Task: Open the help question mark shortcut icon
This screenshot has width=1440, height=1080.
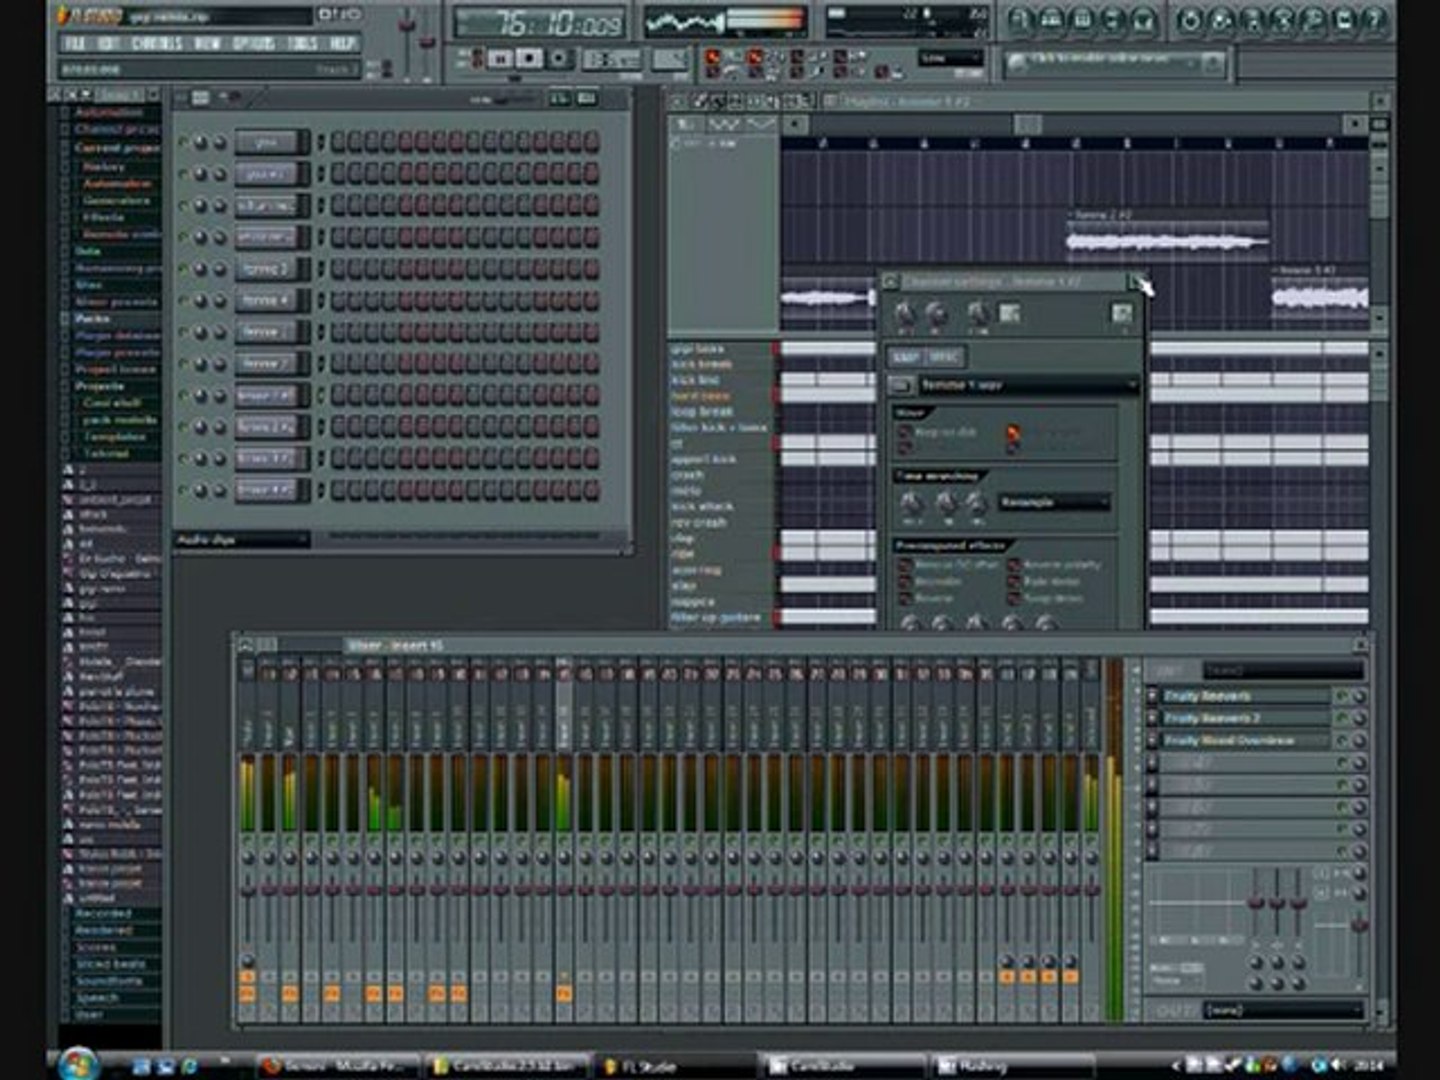Action: pyautogui.click(x=1375, y=20)
